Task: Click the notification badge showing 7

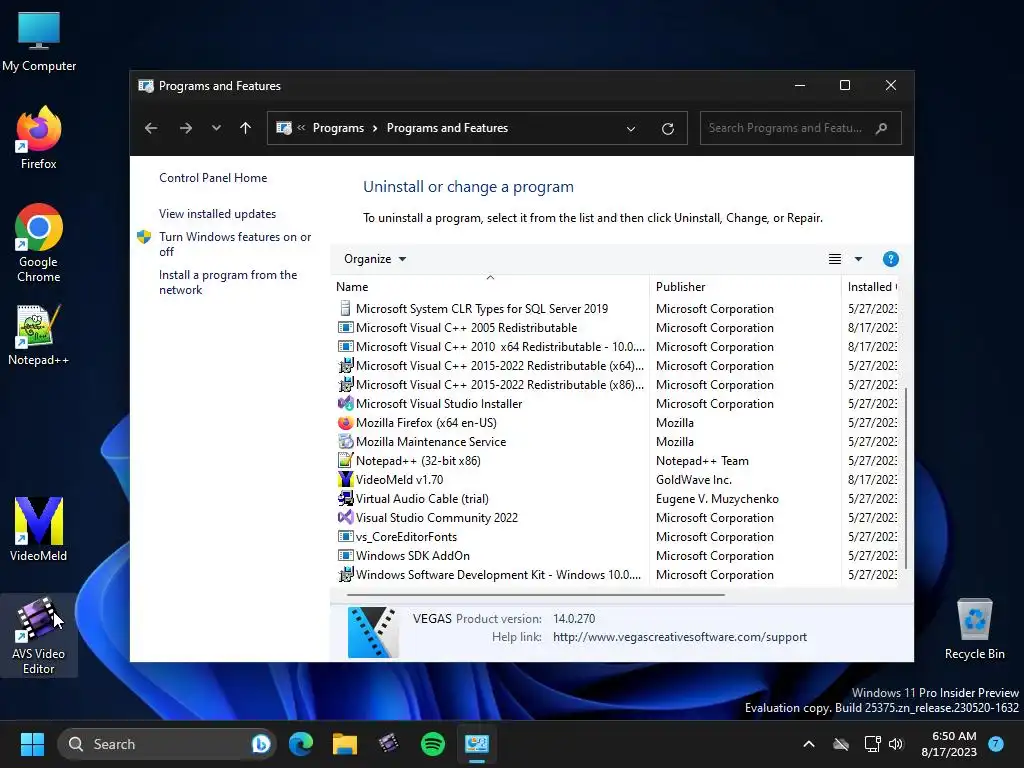Action: (x=996, y=744)
